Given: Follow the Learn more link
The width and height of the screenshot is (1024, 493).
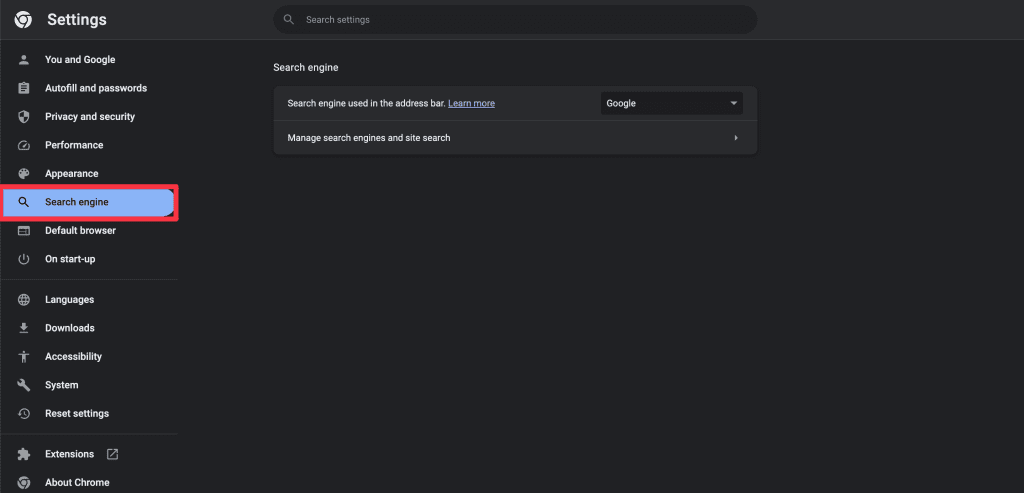Looking at the screenshot, I should click(471, 104).
